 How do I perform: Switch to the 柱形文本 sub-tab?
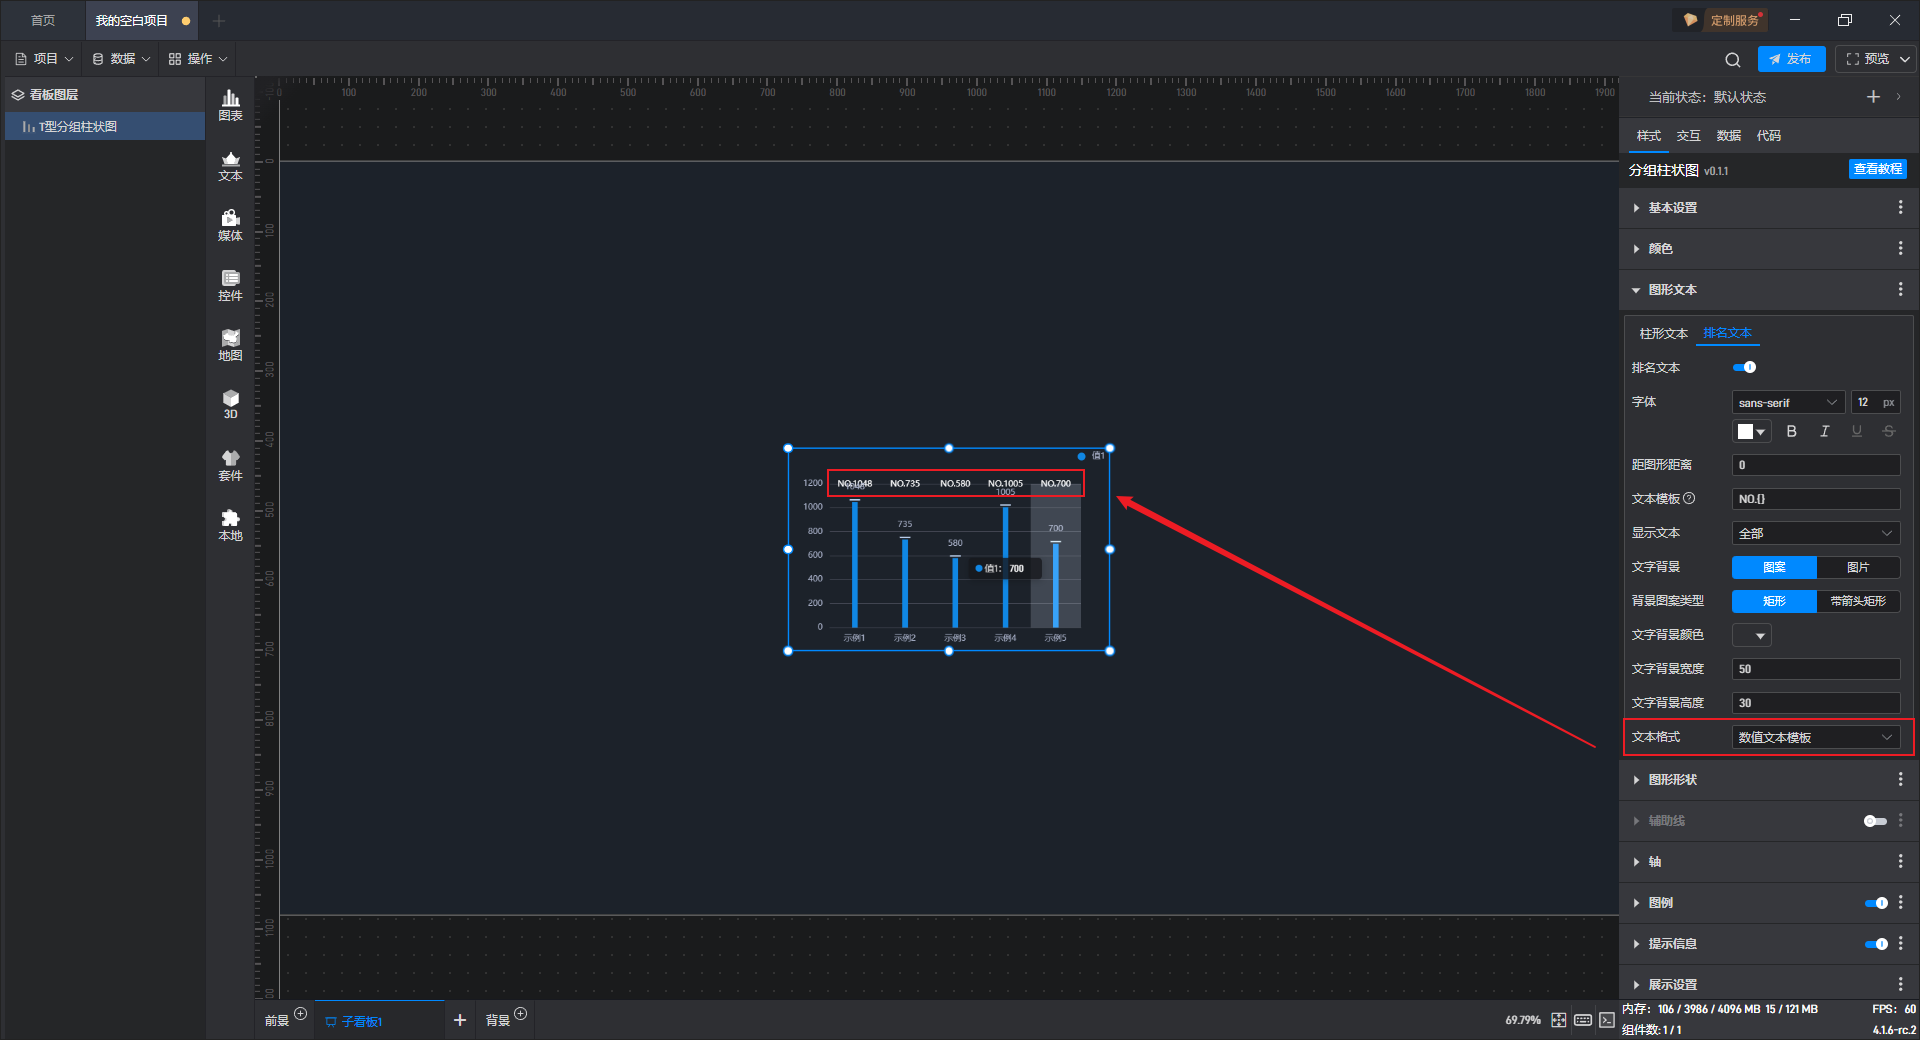pyautogui.click(x=1663, y=333)
